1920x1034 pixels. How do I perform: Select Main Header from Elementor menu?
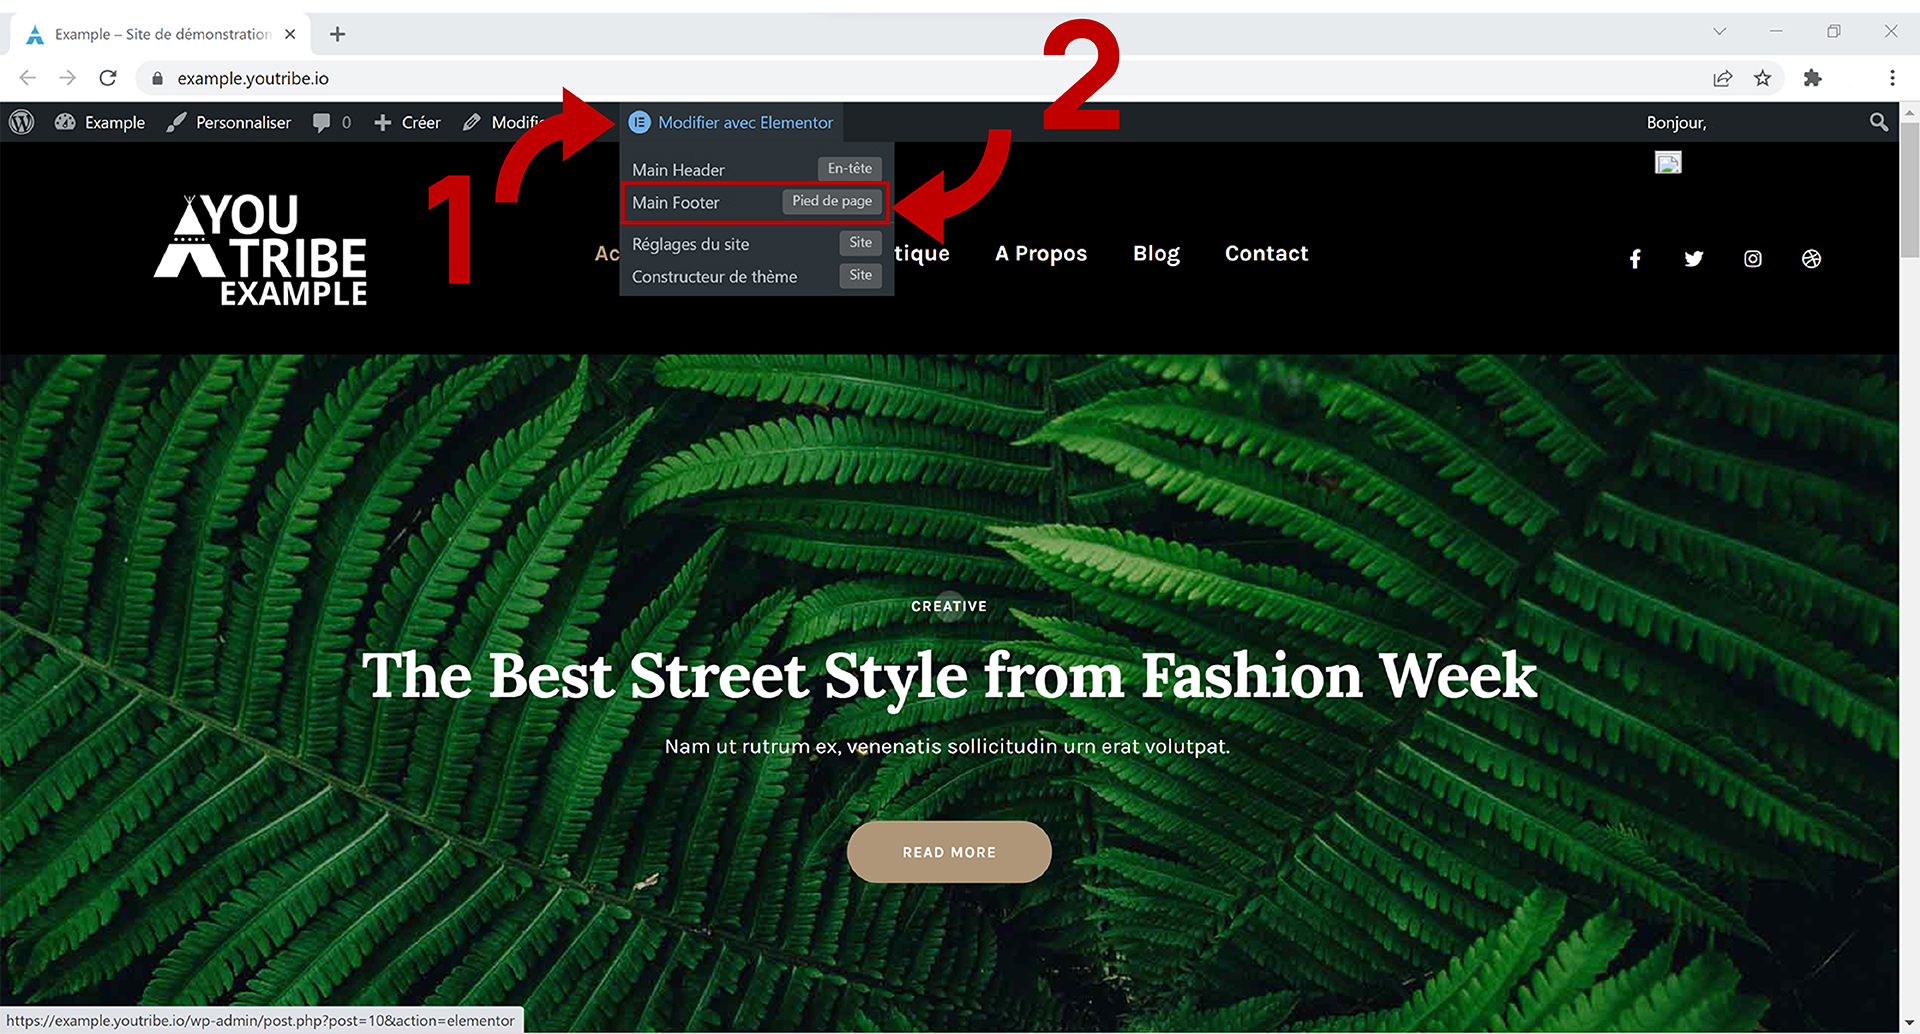pyautogui.click(x=678, y=170)
